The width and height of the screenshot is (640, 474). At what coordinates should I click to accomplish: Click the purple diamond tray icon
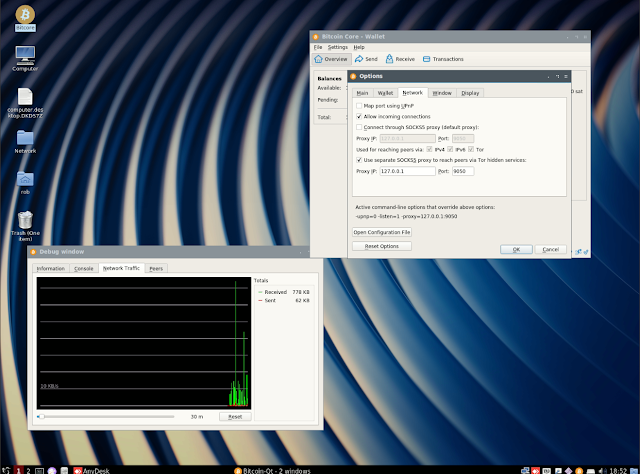(568, 471)
